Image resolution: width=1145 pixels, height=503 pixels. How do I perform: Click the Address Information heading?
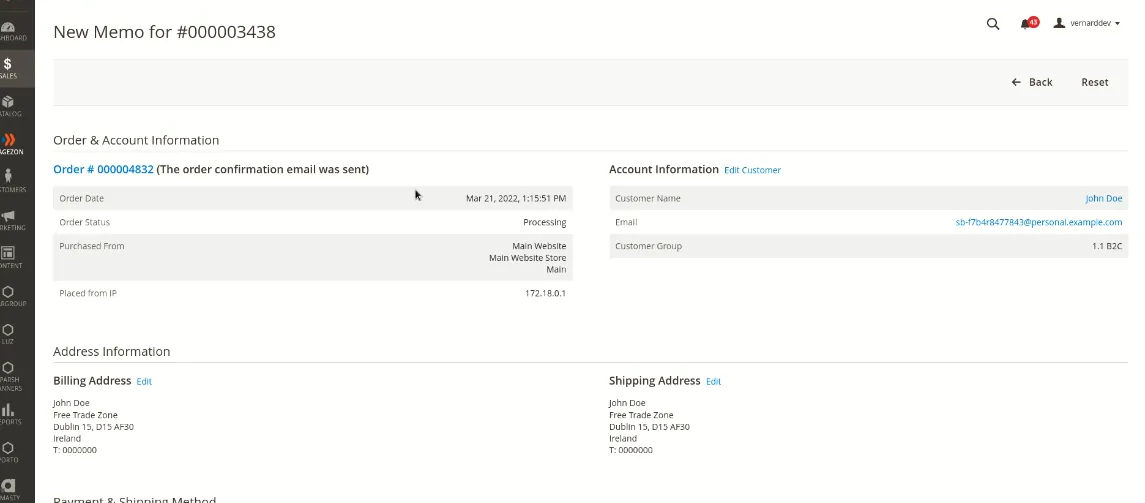(x=112, y=351)
